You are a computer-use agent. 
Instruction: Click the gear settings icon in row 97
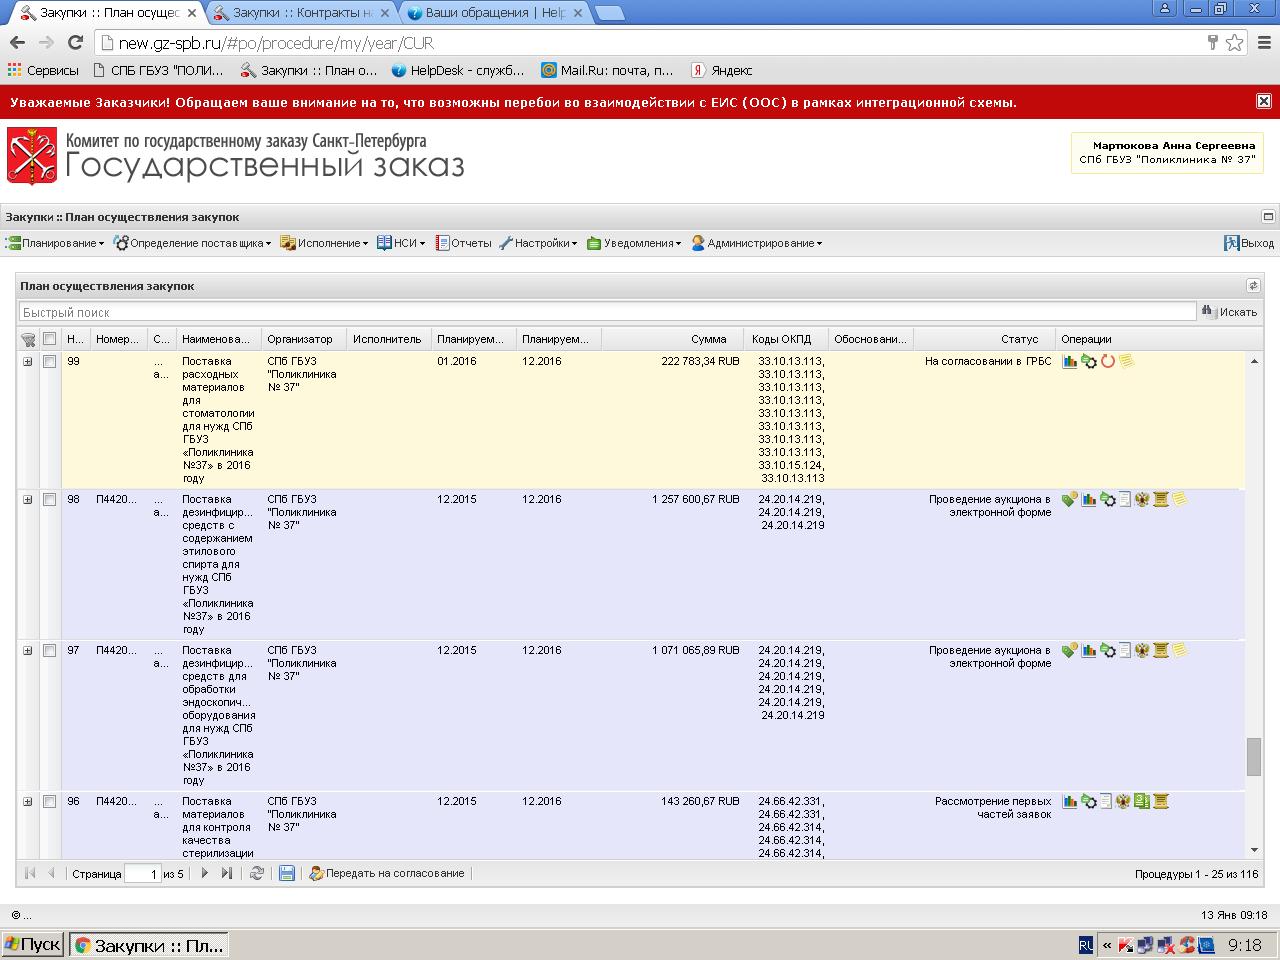tap(1108, 650)
